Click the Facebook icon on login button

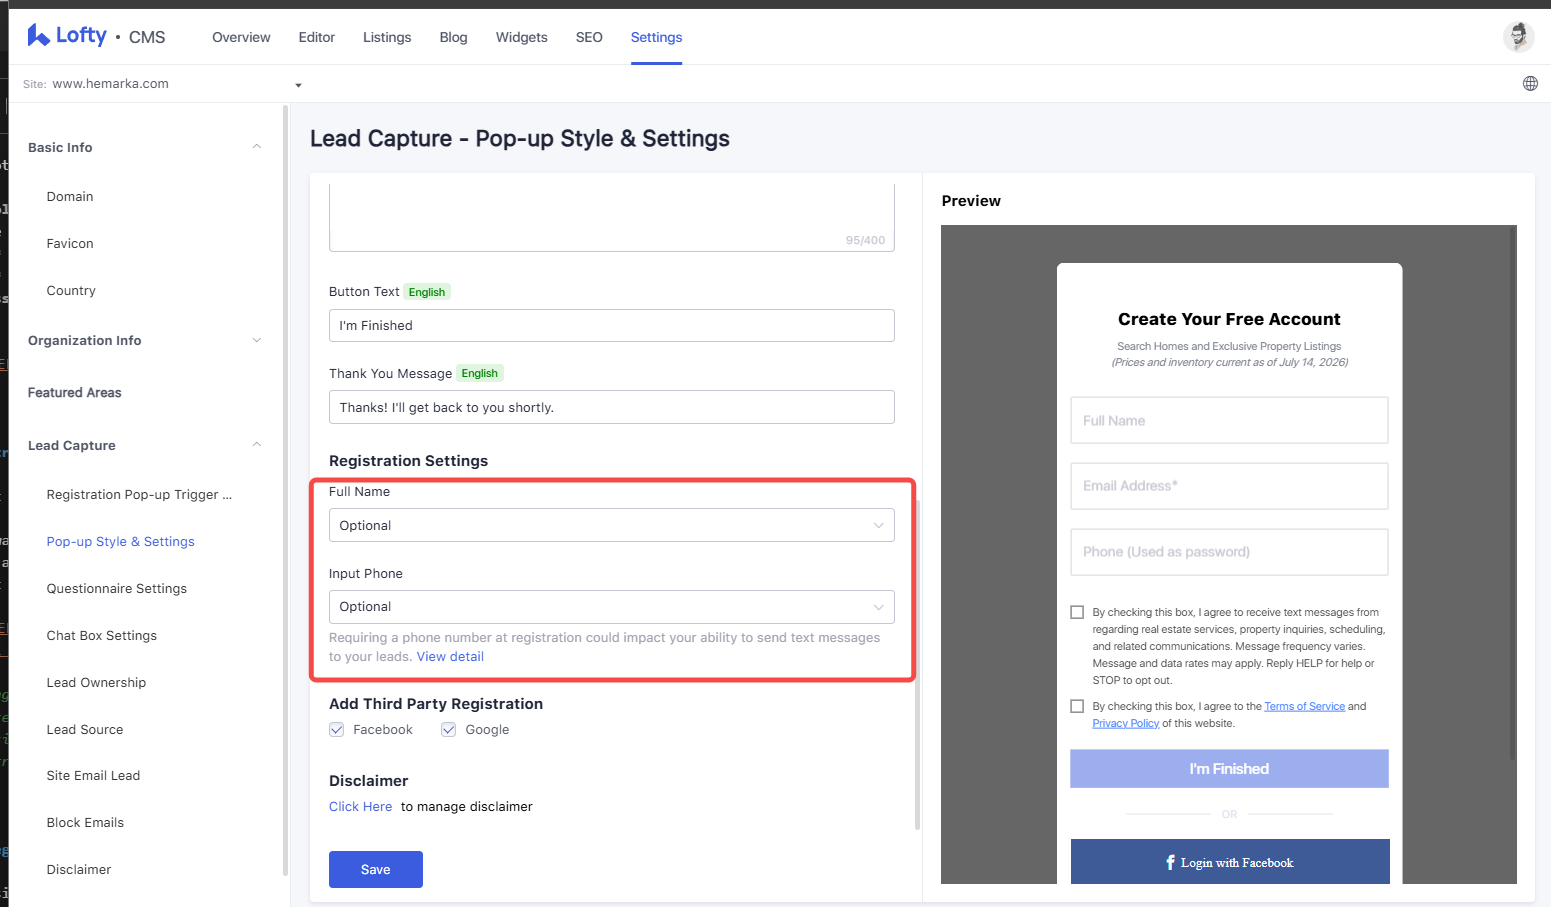coord(1170,862)
